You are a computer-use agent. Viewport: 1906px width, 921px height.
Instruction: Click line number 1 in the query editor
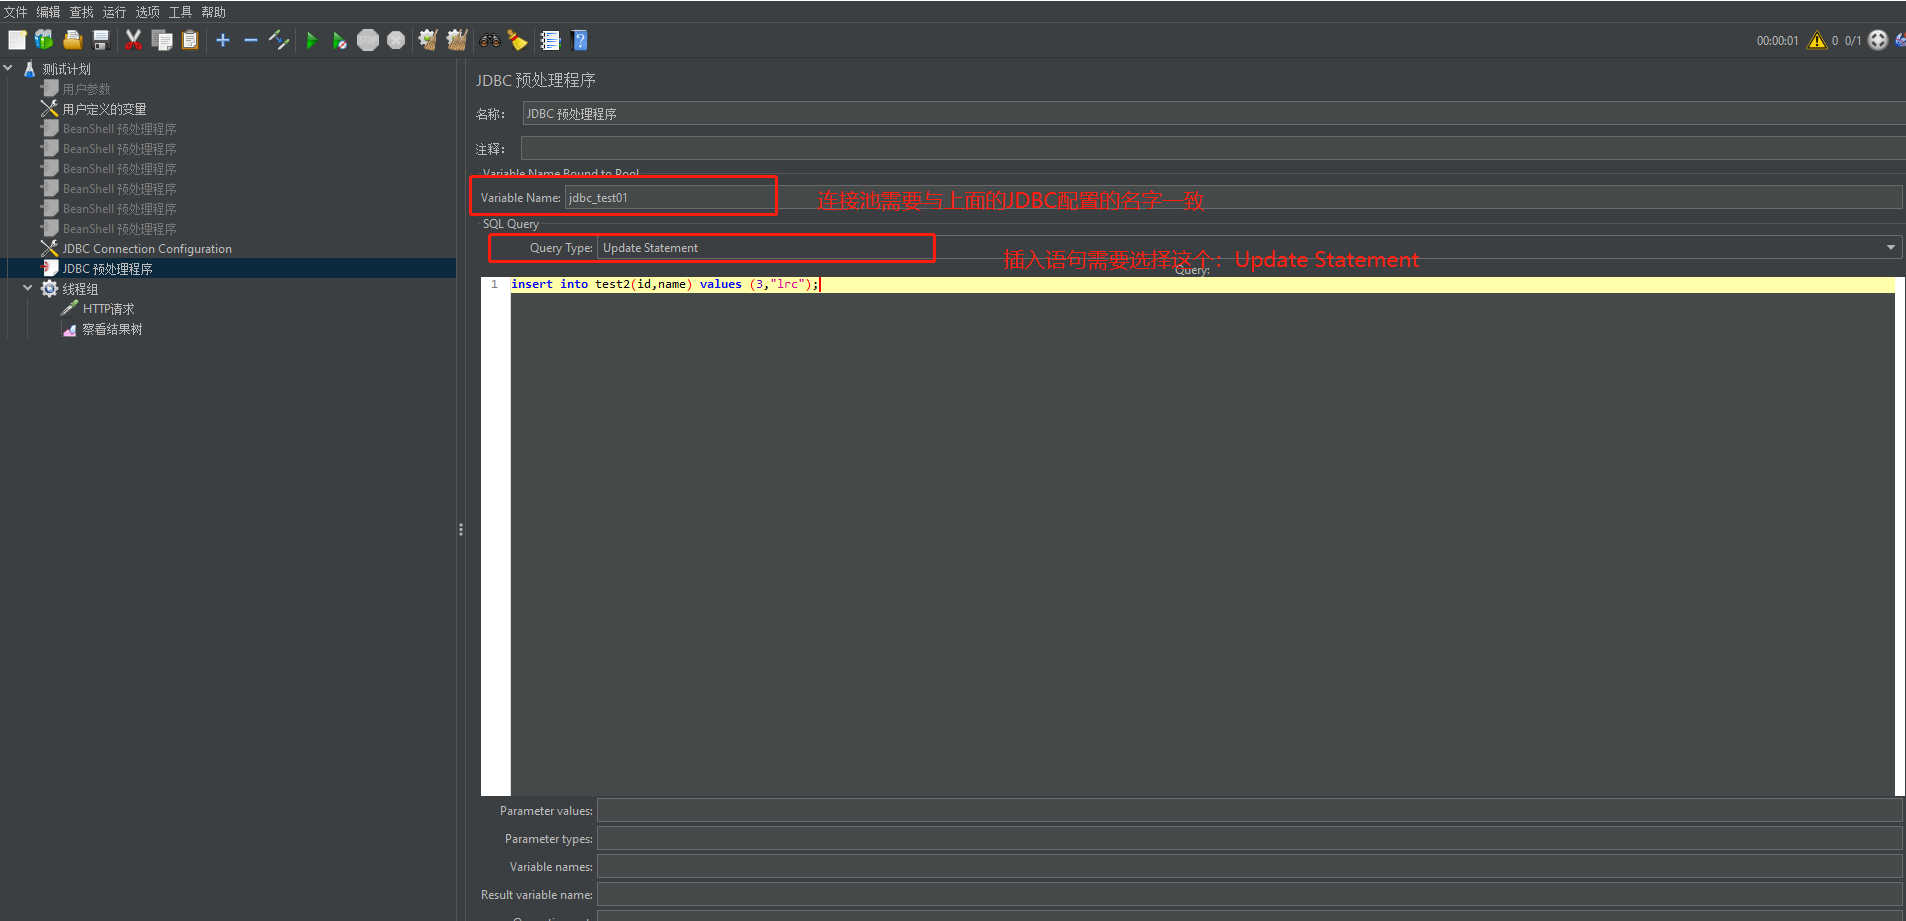click(494, 284)
